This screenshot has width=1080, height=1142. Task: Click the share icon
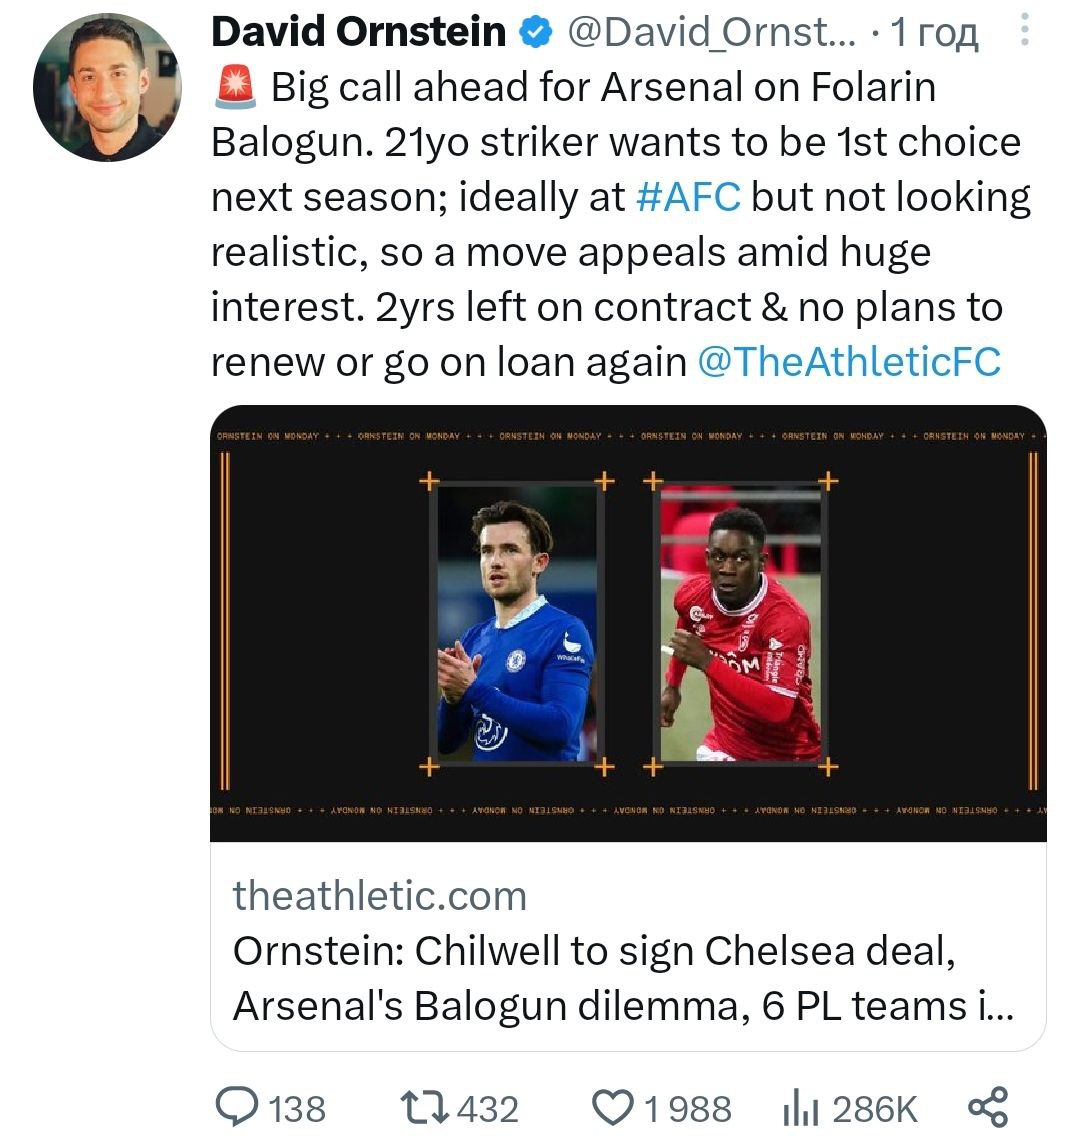click(x=989, y=1107)
